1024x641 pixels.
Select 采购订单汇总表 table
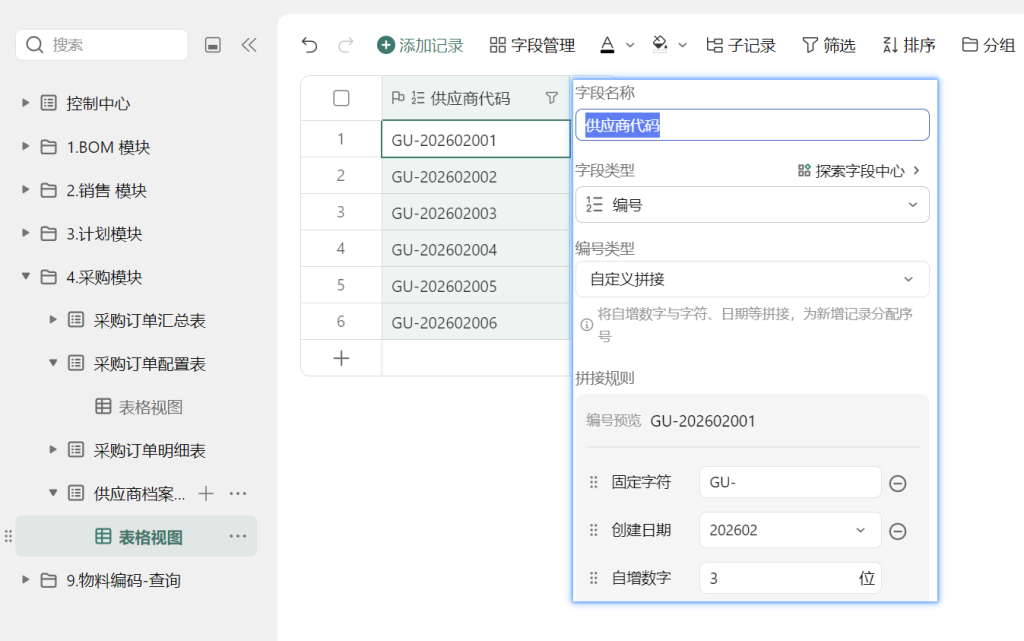point(150,320)
